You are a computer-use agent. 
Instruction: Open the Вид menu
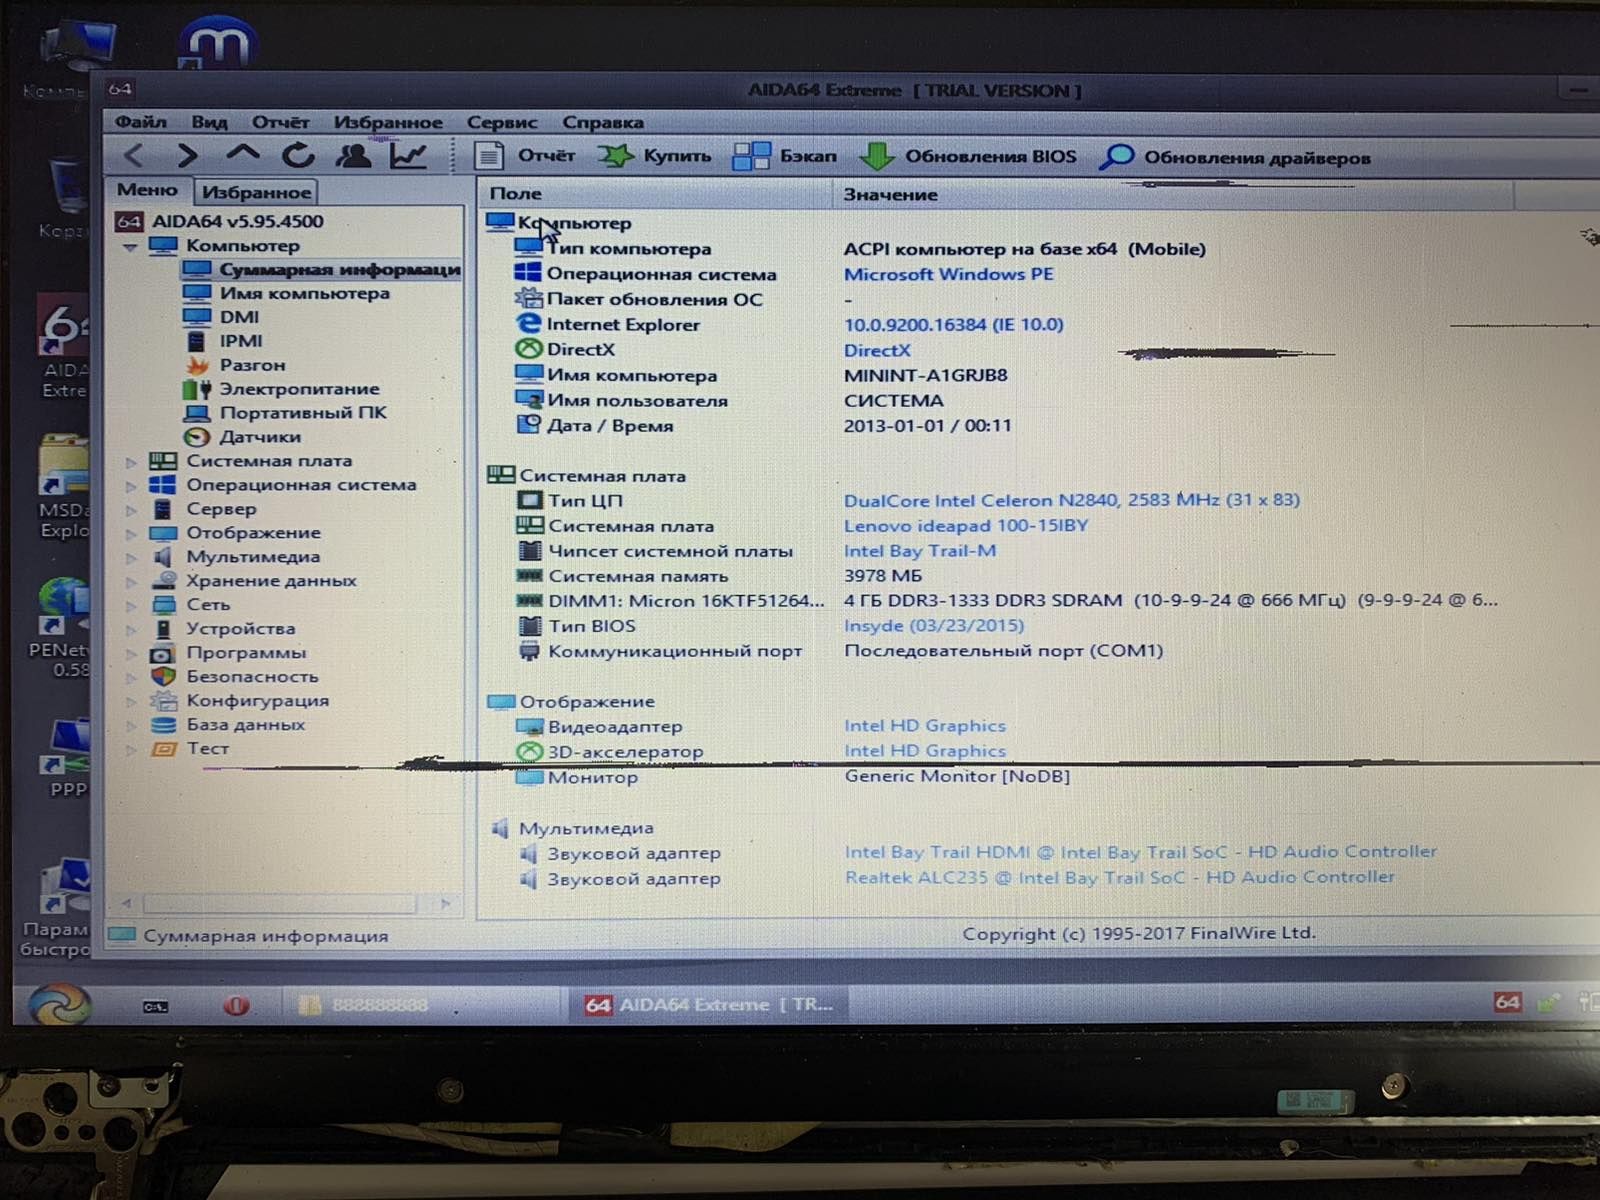coord(209,122)
